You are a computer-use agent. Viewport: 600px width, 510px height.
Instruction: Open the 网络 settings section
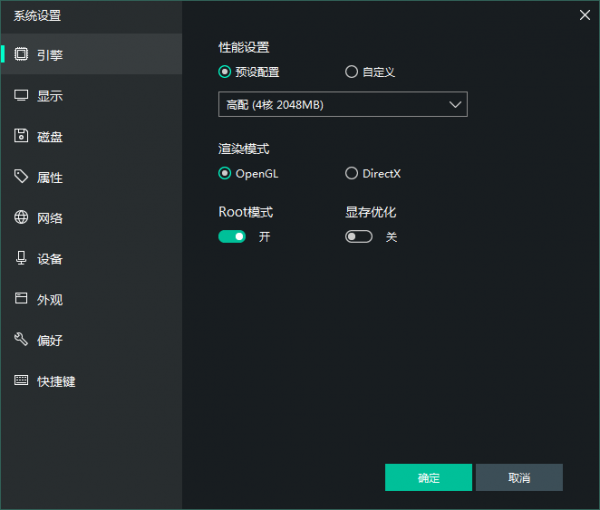coord(91,218)
